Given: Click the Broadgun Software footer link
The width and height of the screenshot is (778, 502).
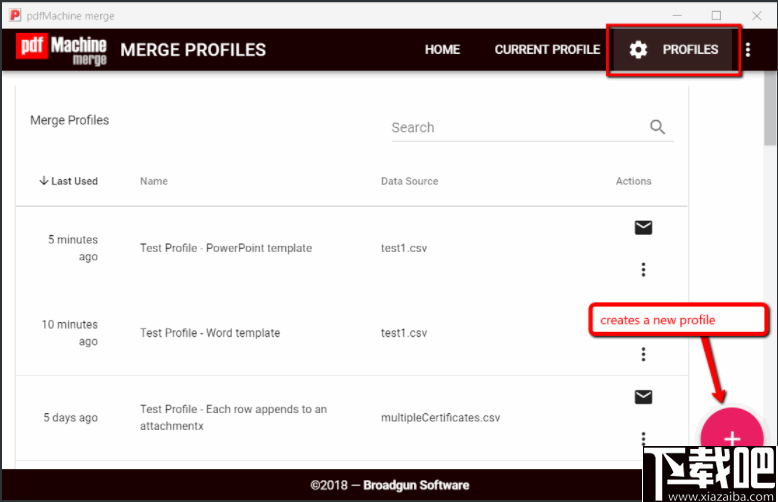Looking at the screenshot, I should [416, 485].
